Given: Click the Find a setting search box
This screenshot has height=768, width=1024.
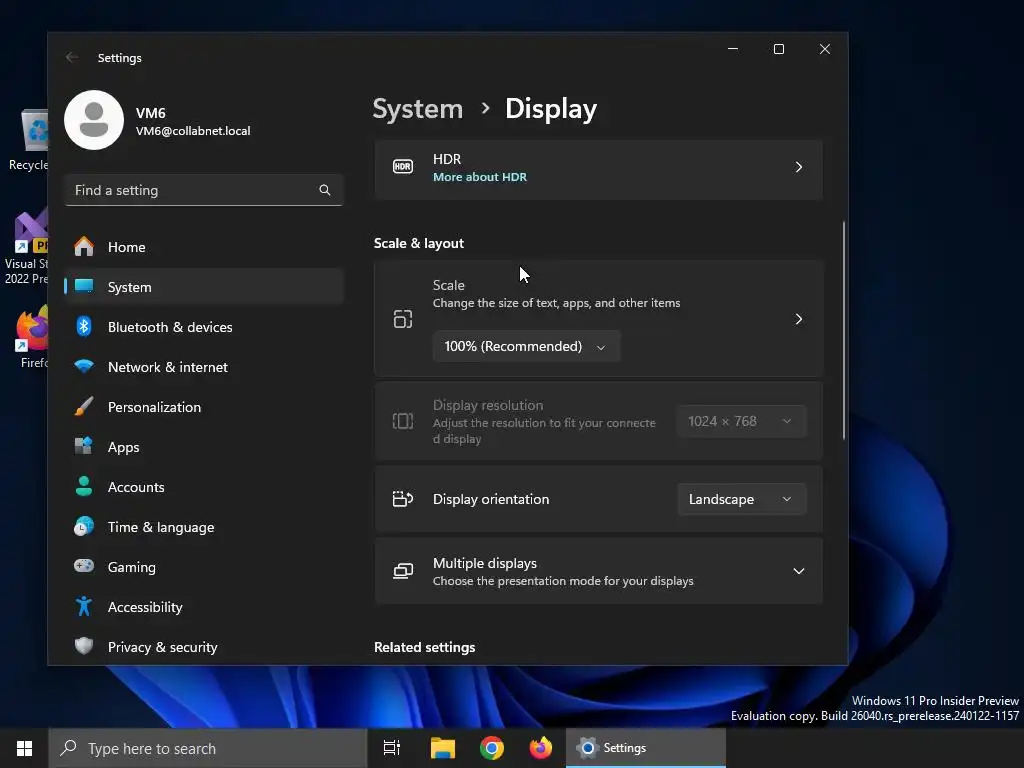Looking at the screenshot, I should [204, 190].
